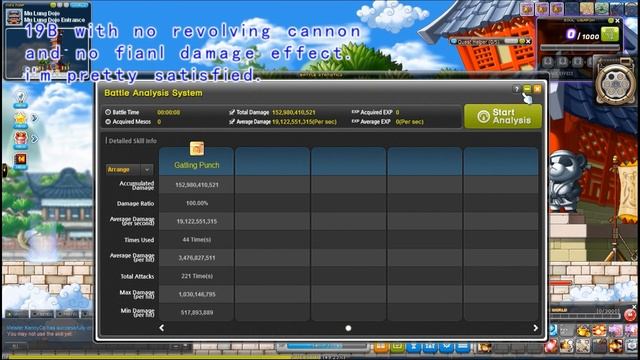
Task: Click the Quest Helper chat bubble icon
Action: click(453, 41)
